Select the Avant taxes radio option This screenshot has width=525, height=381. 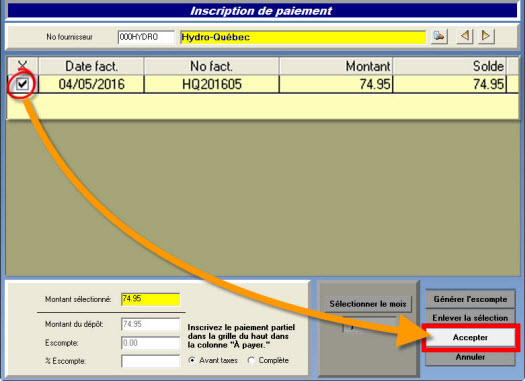[192, 361]
